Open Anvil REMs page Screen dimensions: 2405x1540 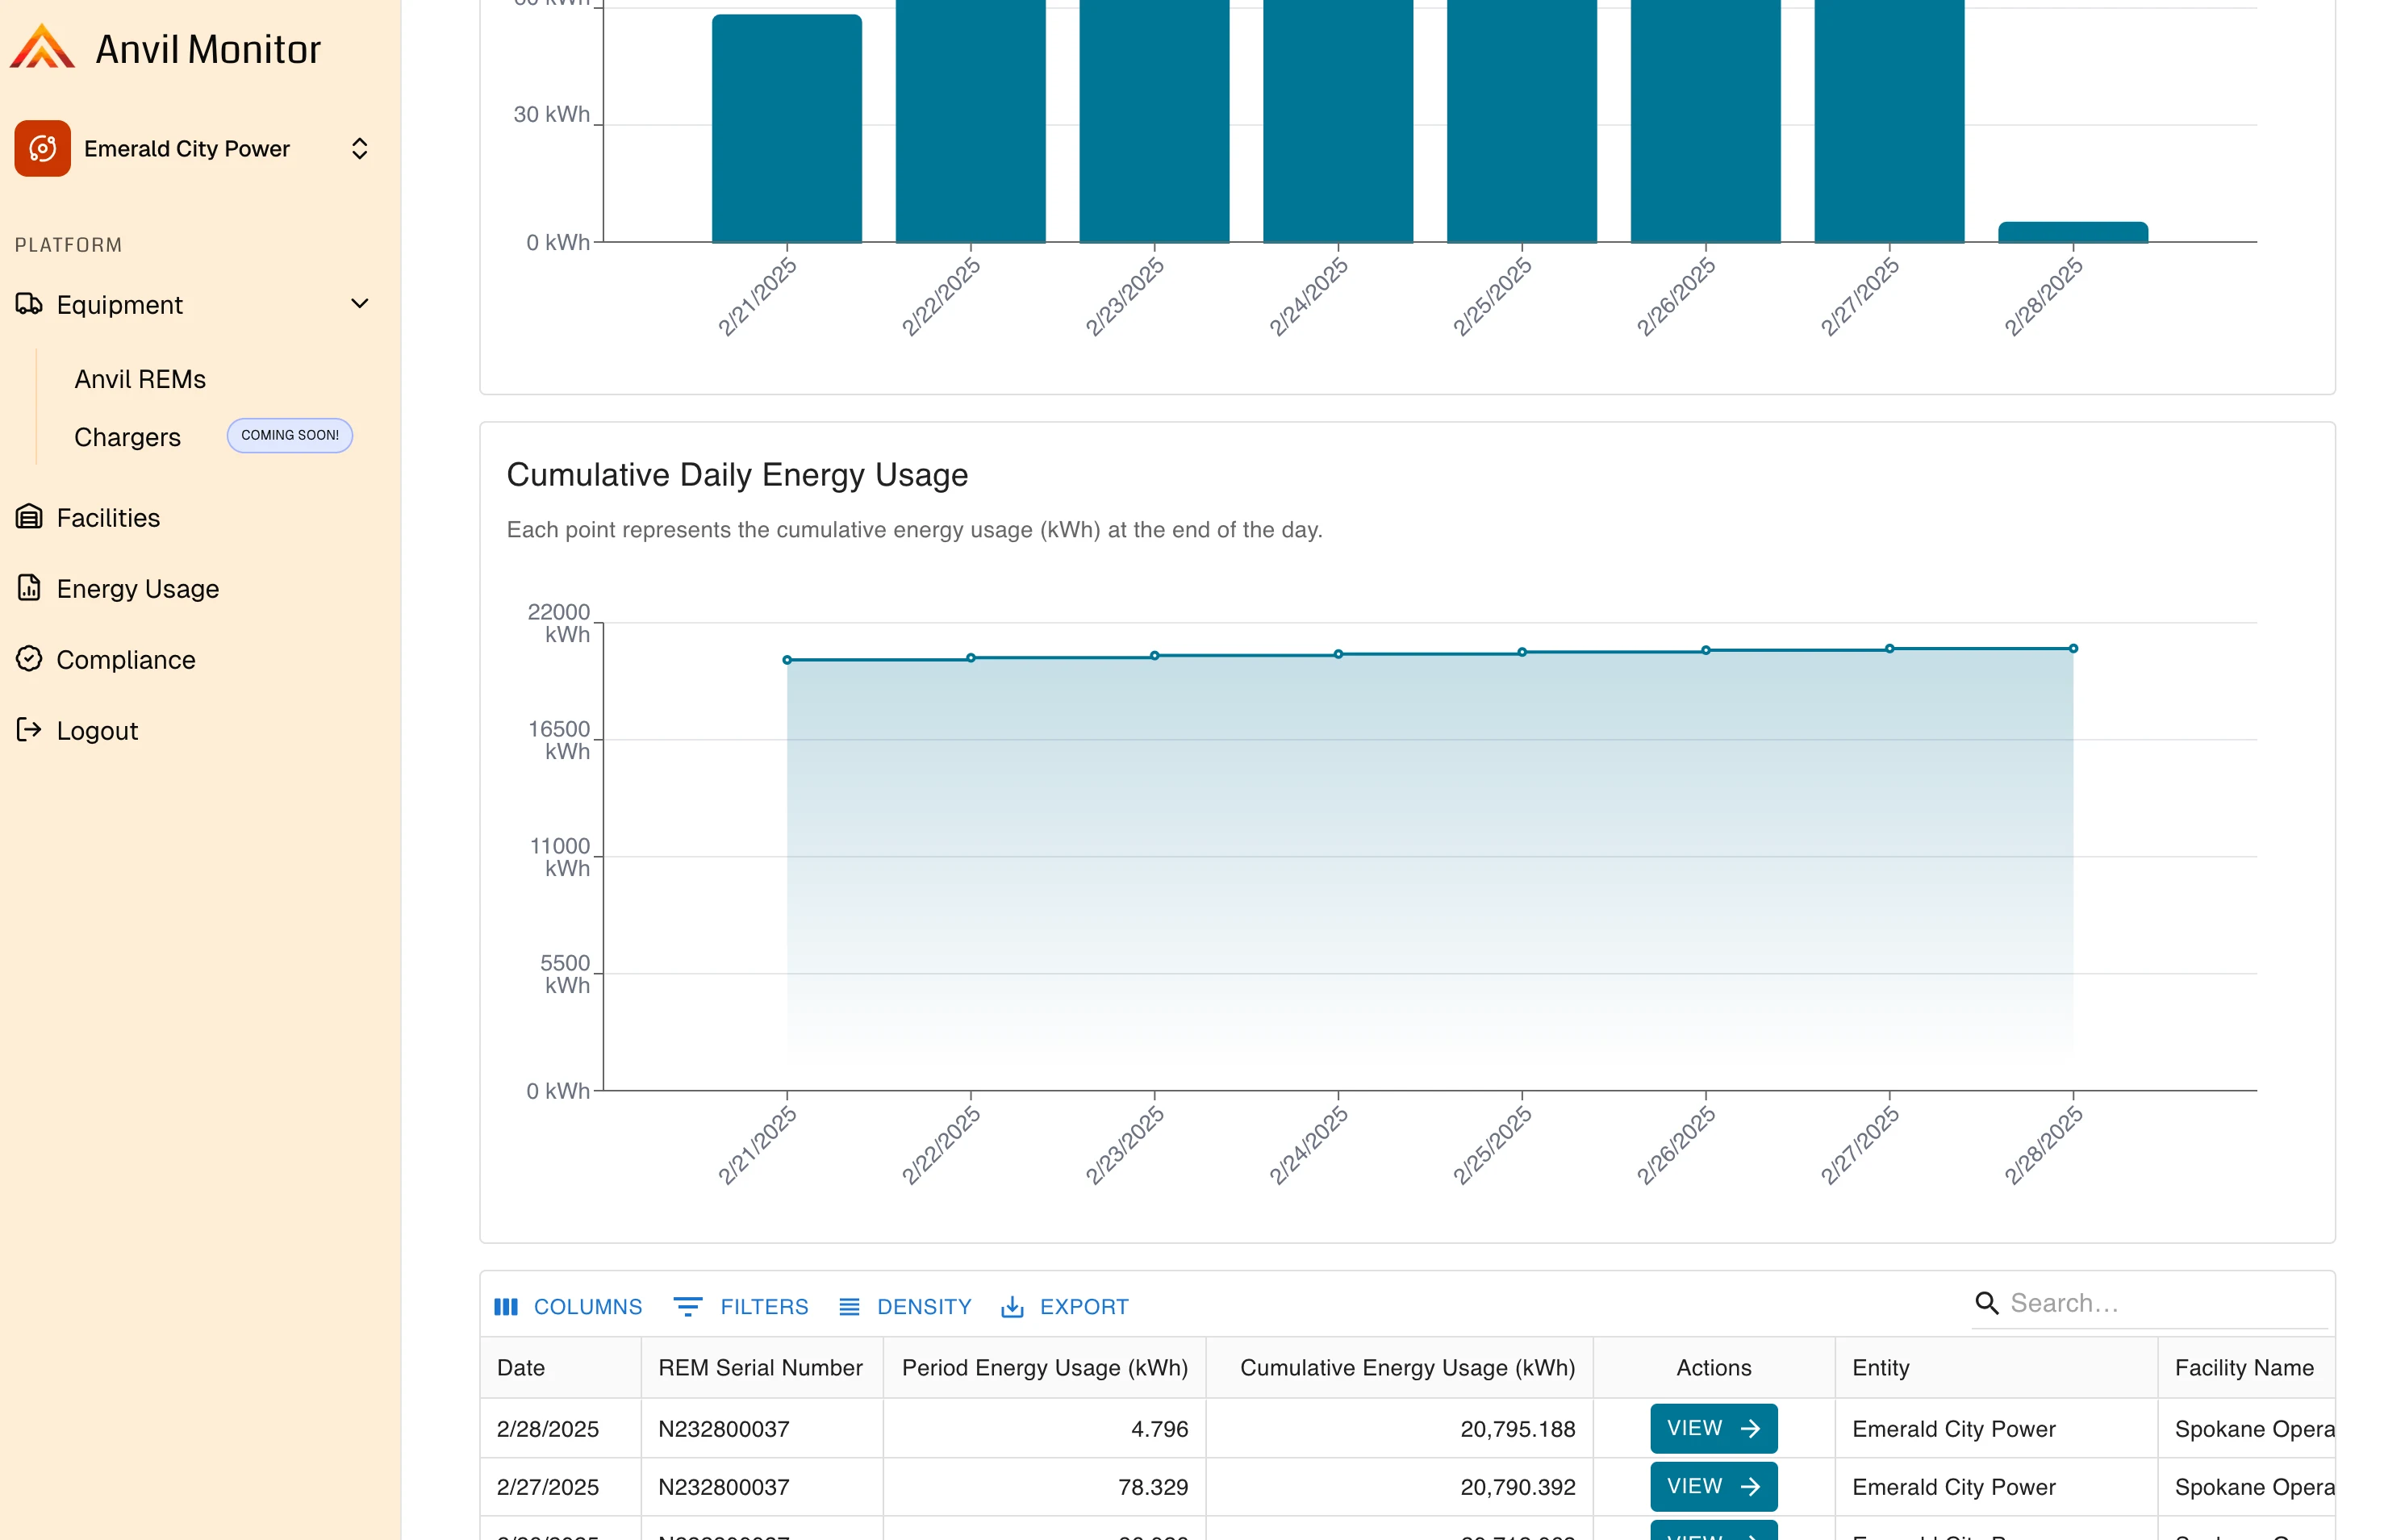pos(139,378)
